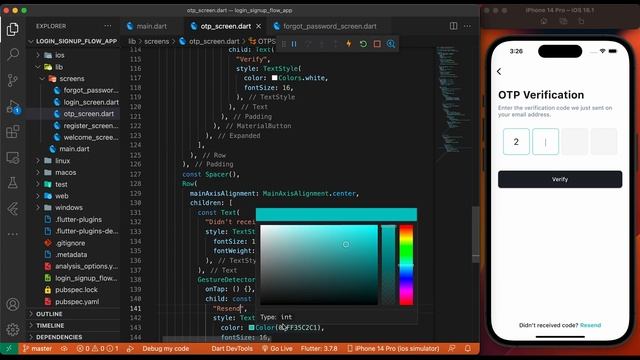Show additional views ellipsis in activity bar
This screenshot has width=640, height=360.
(13, 234)
